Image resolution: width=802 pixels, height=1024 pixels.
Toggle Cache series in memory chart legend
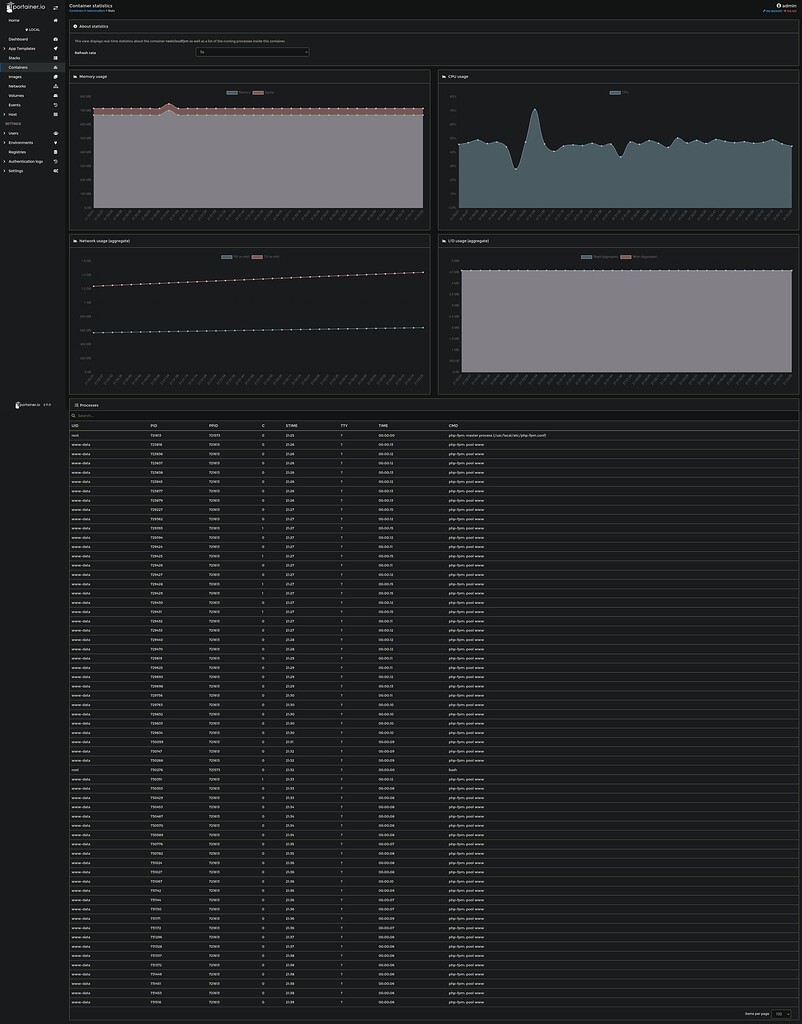(263, 93)
